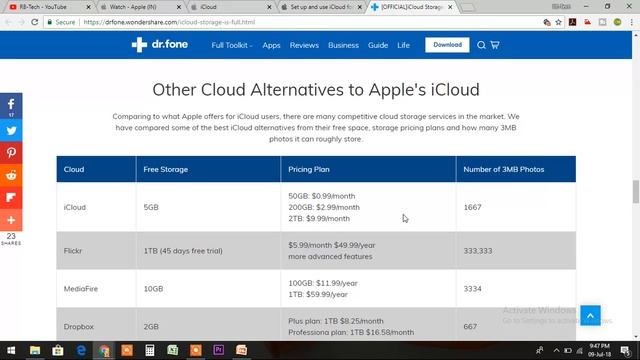Click the 1667 photos value

click(x=472, y=207)
